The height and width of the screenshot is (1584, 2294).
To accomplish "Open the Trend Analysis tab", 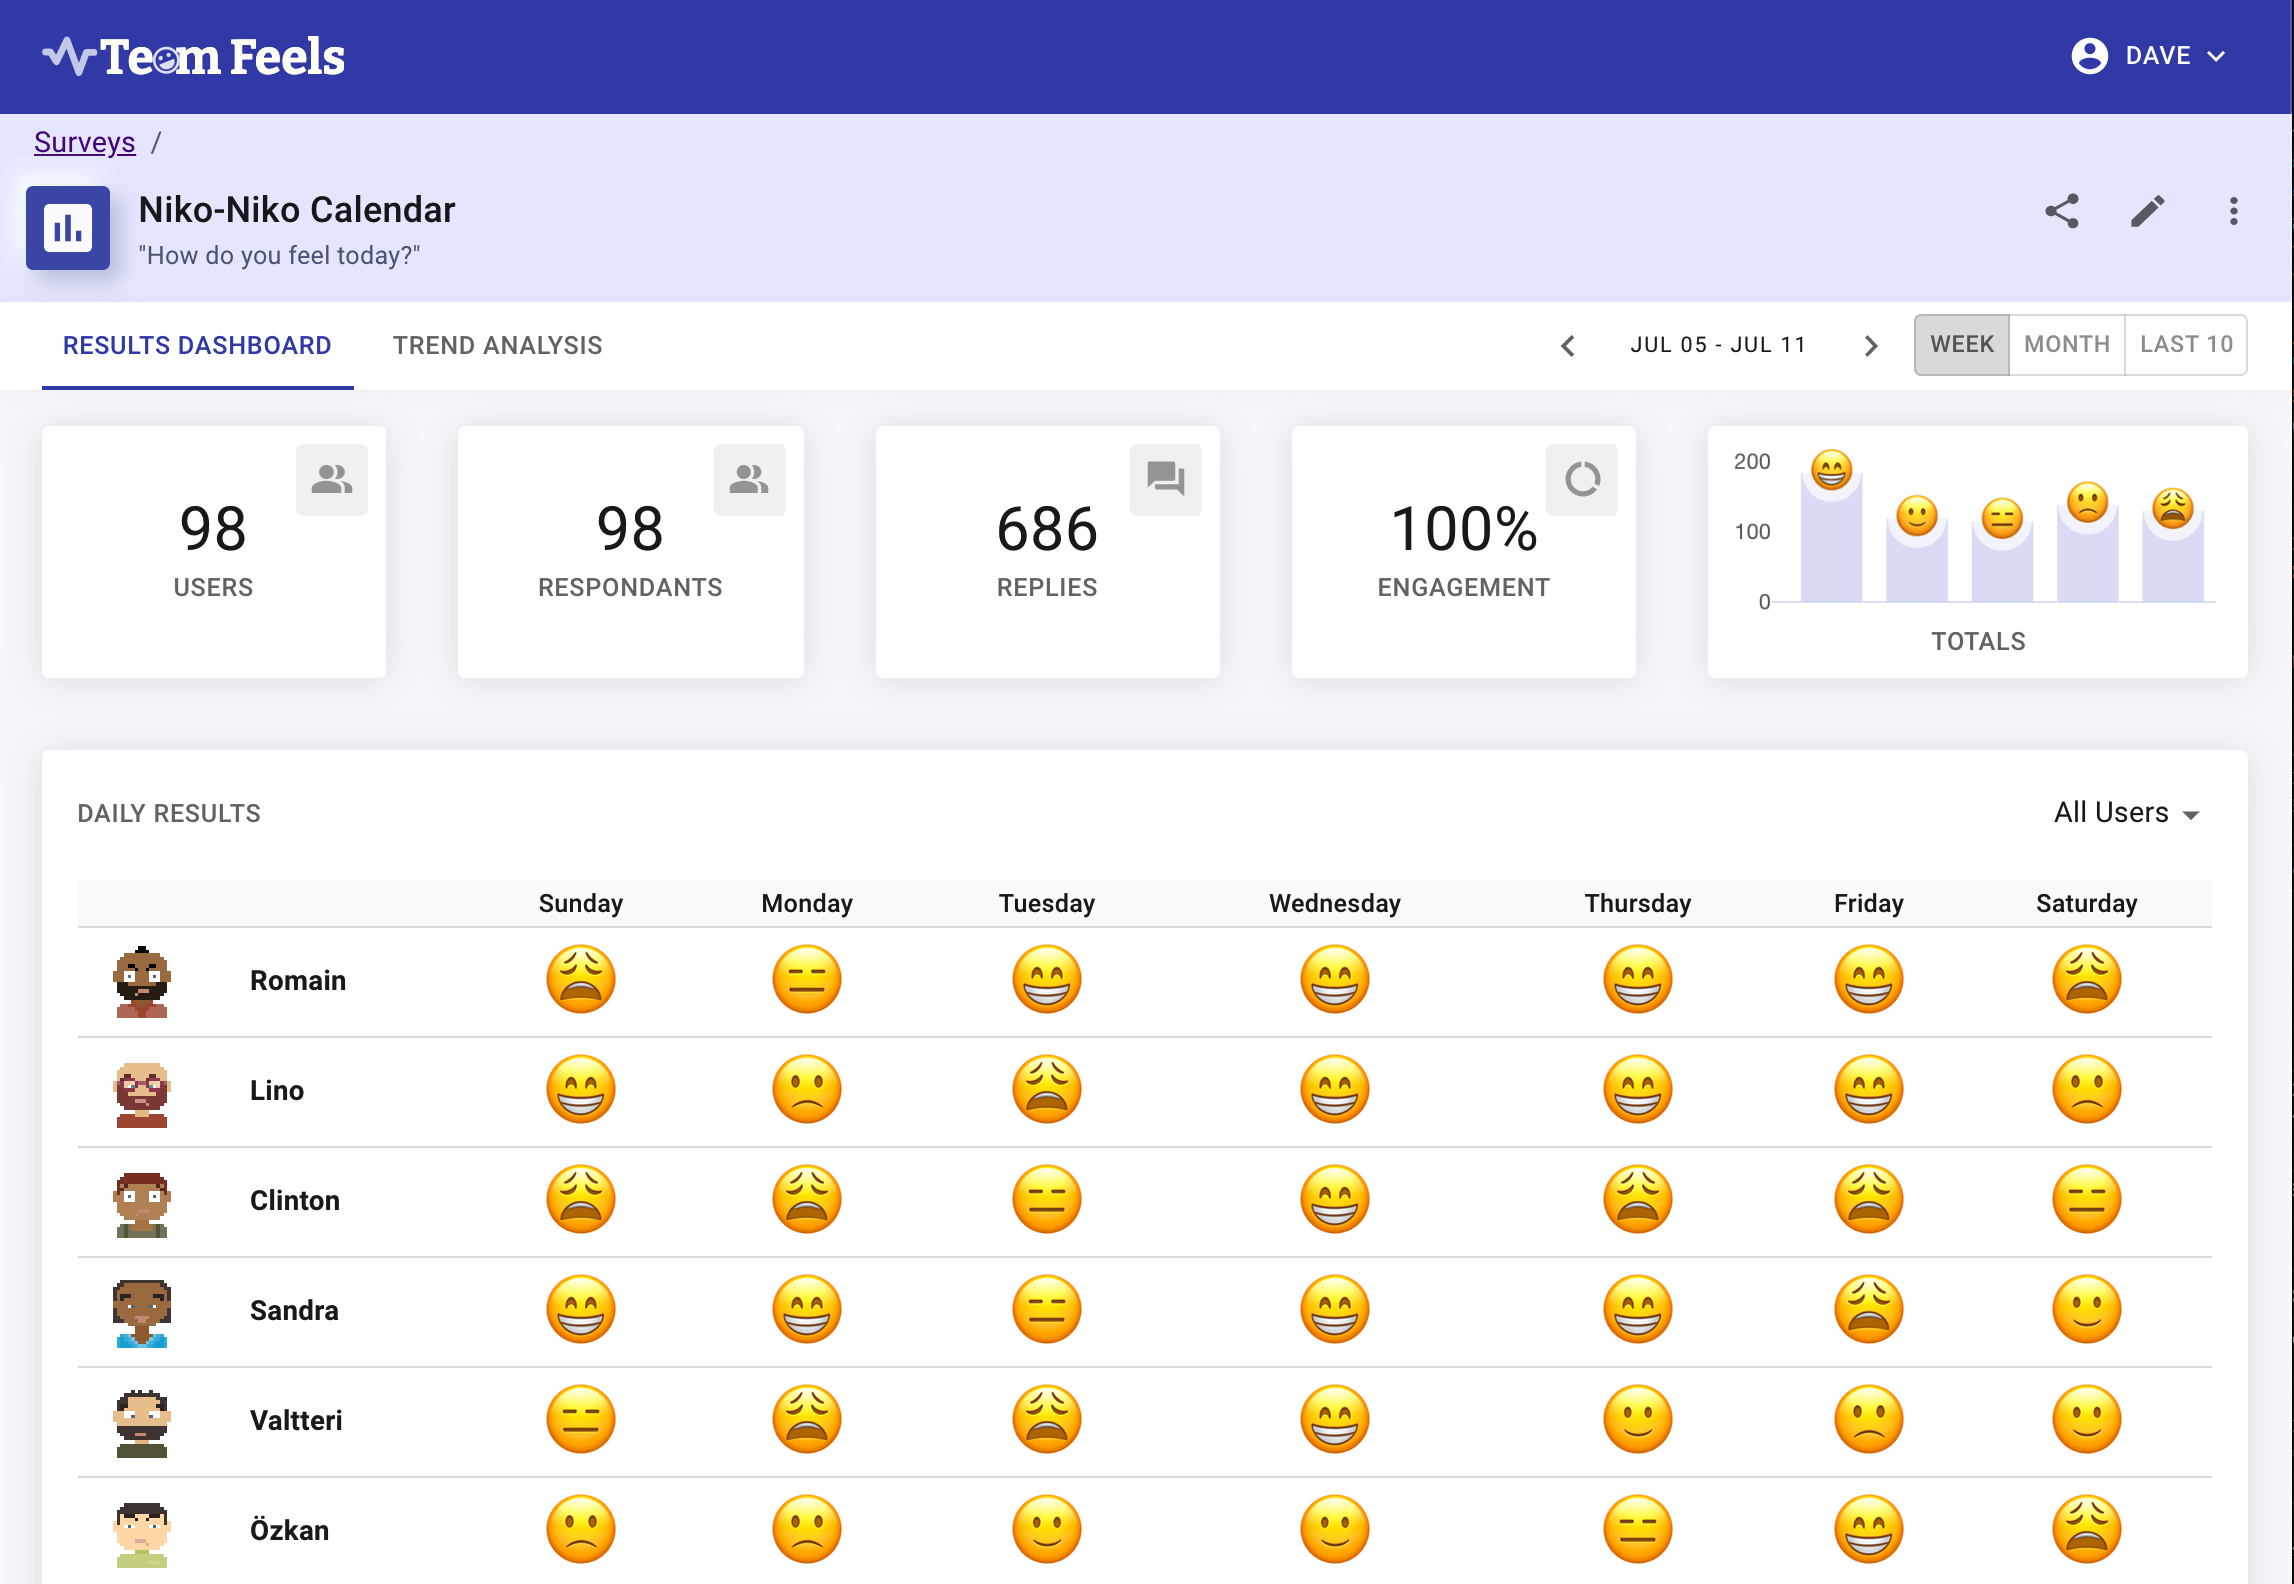I will (497, 346).
